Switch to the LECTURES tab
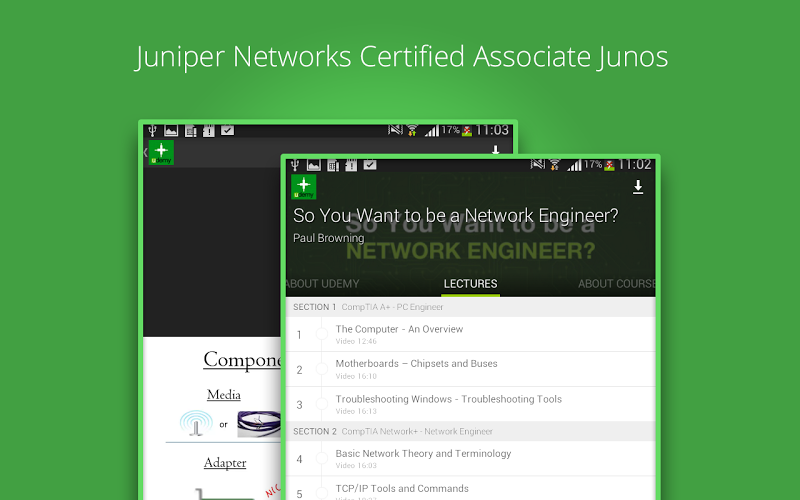Viewport: 800px width, 500px height. click(470, 284)
